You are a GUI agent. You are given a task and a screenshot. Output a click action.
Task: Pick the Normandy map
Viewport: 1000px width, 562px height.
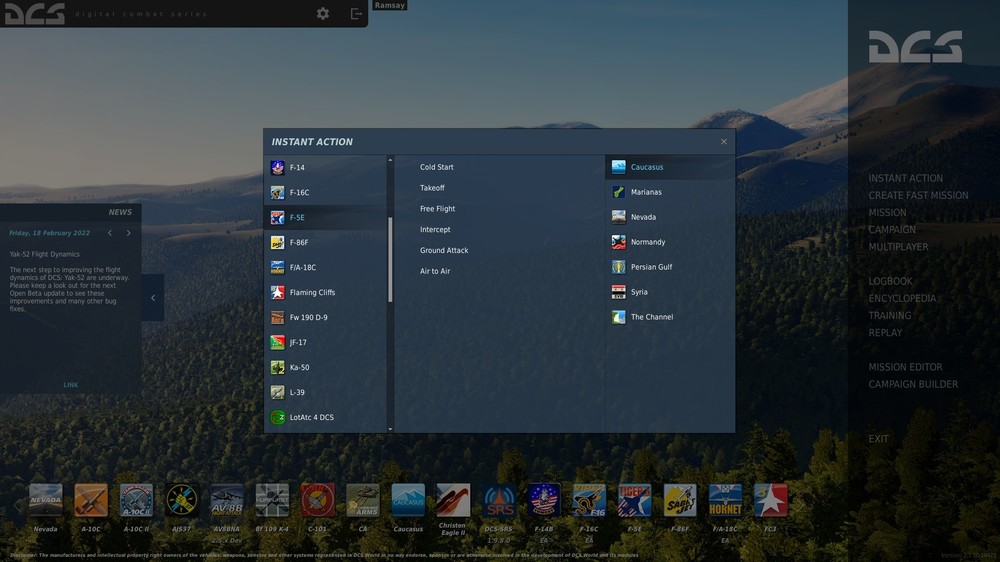670,242
